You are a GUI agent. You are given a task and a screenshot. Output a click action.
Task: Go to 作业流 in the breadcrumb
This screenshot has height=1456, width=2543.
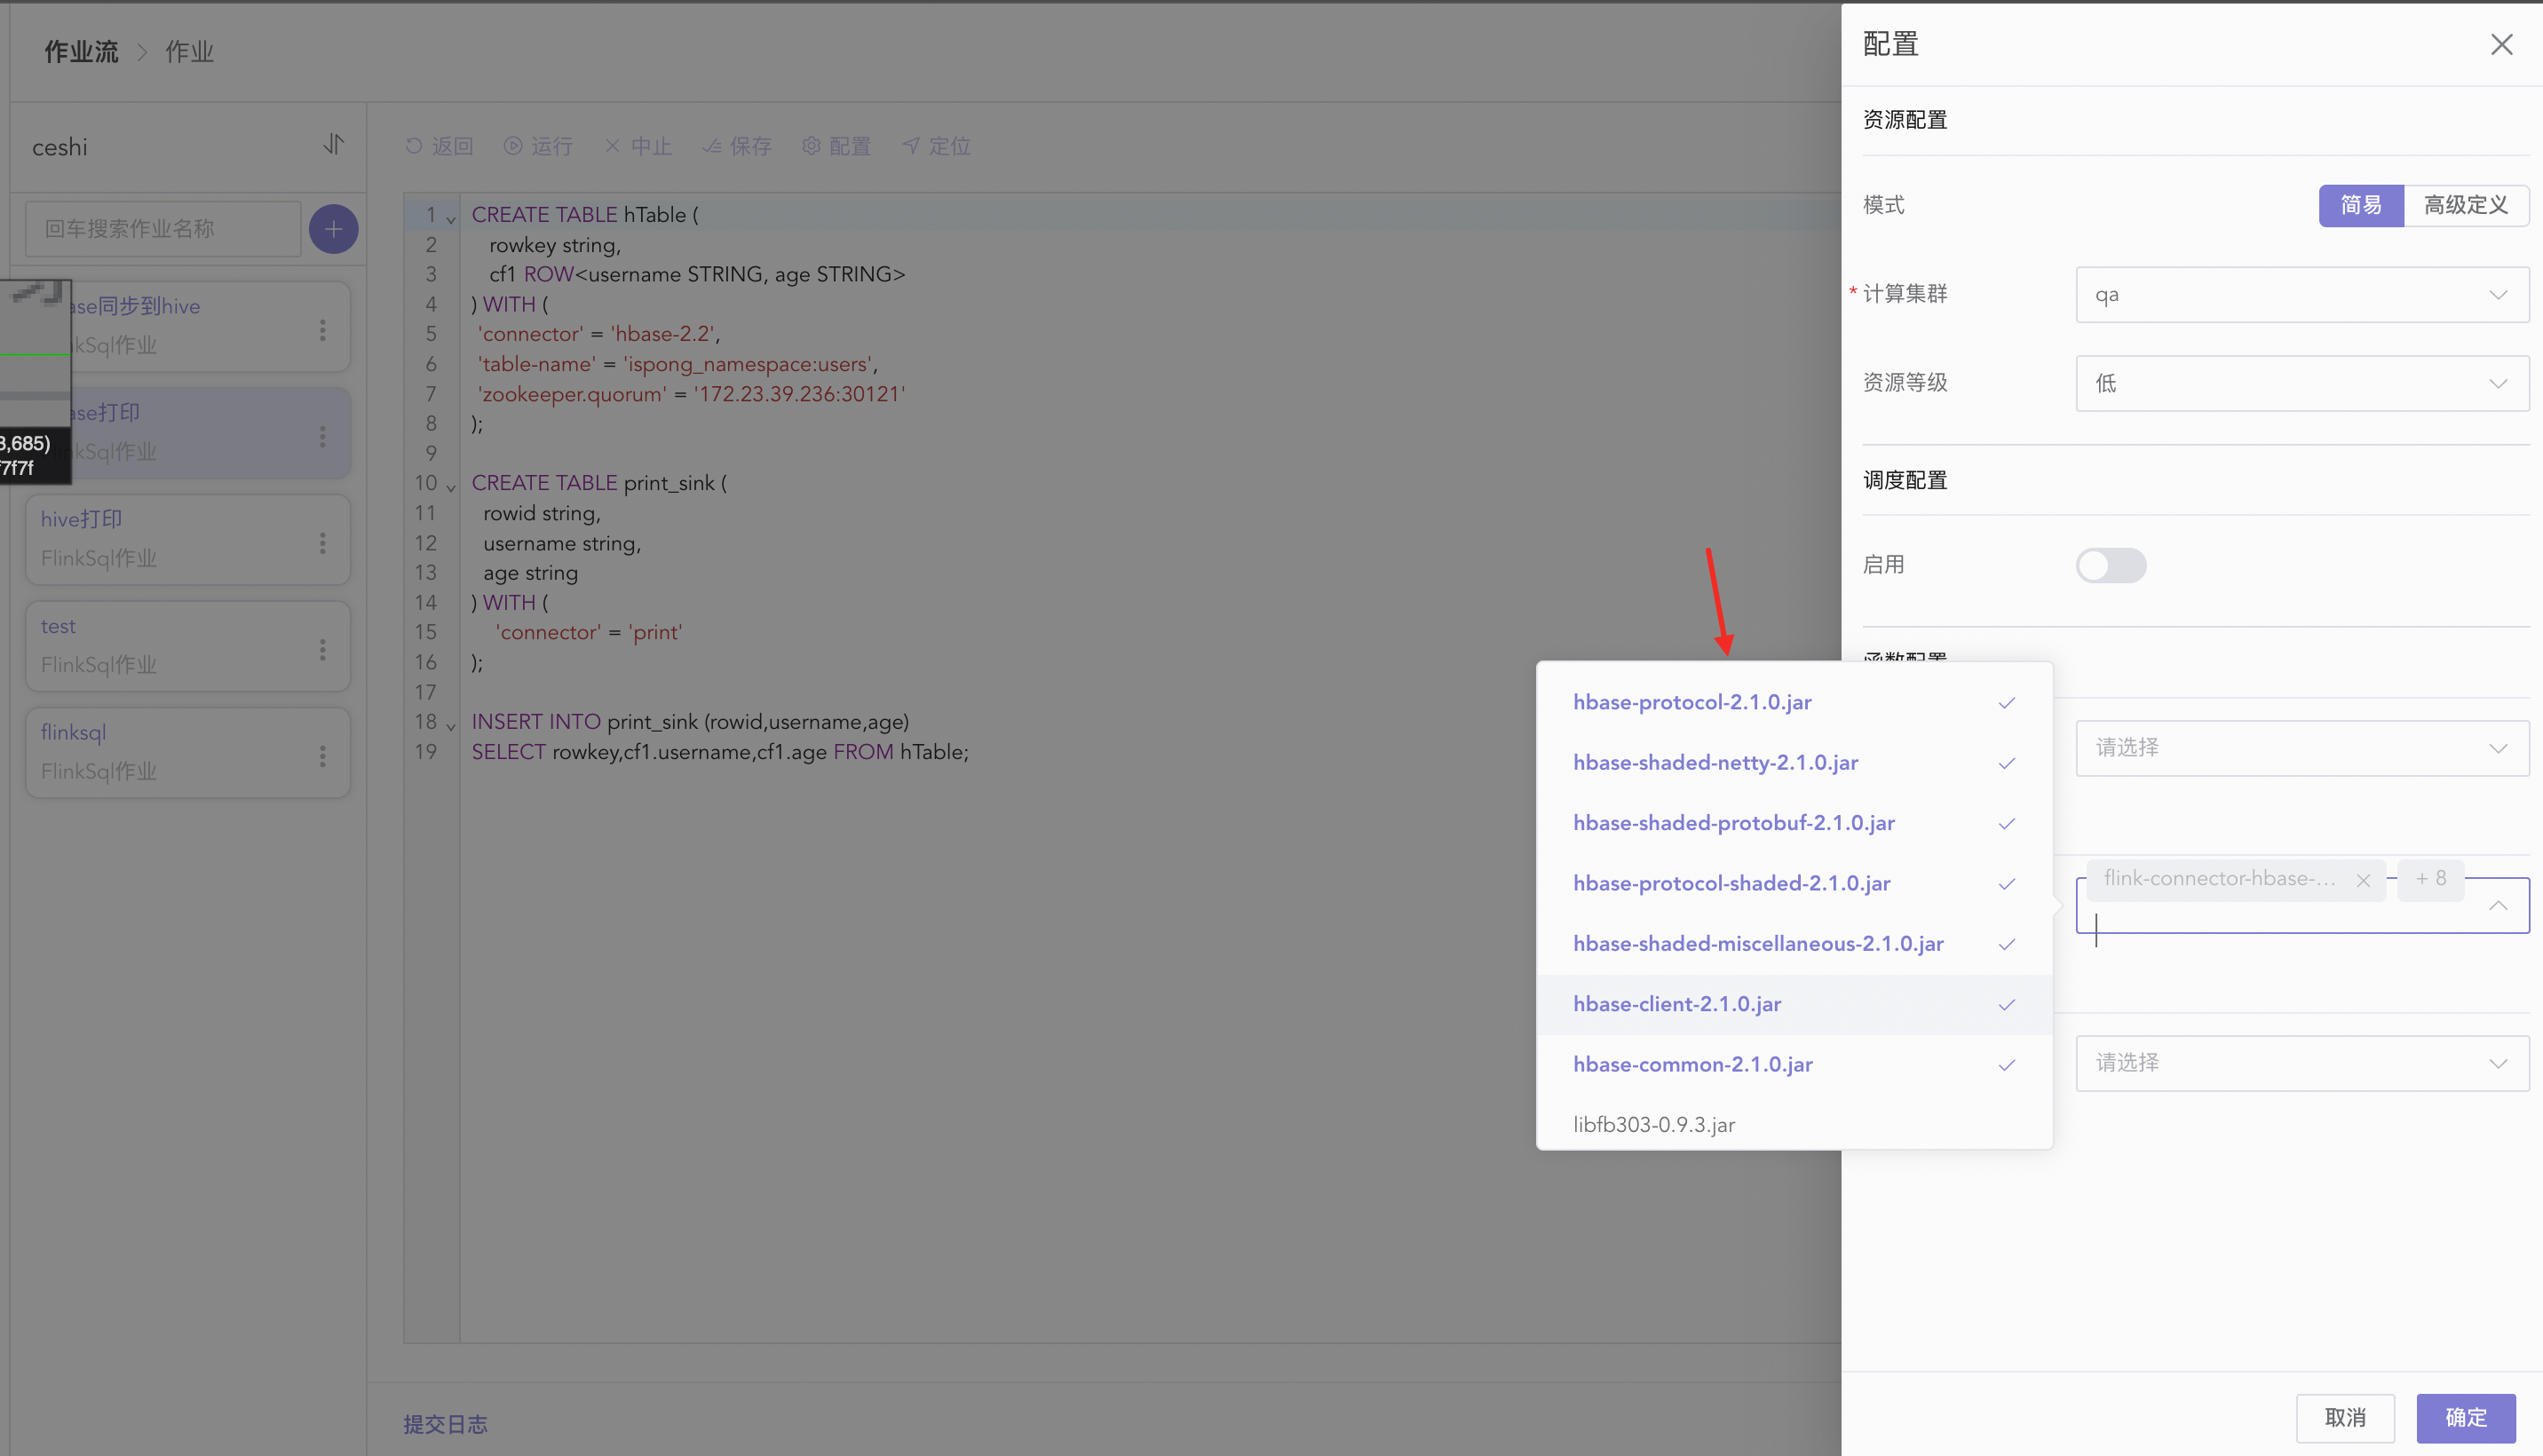(81, 52)
